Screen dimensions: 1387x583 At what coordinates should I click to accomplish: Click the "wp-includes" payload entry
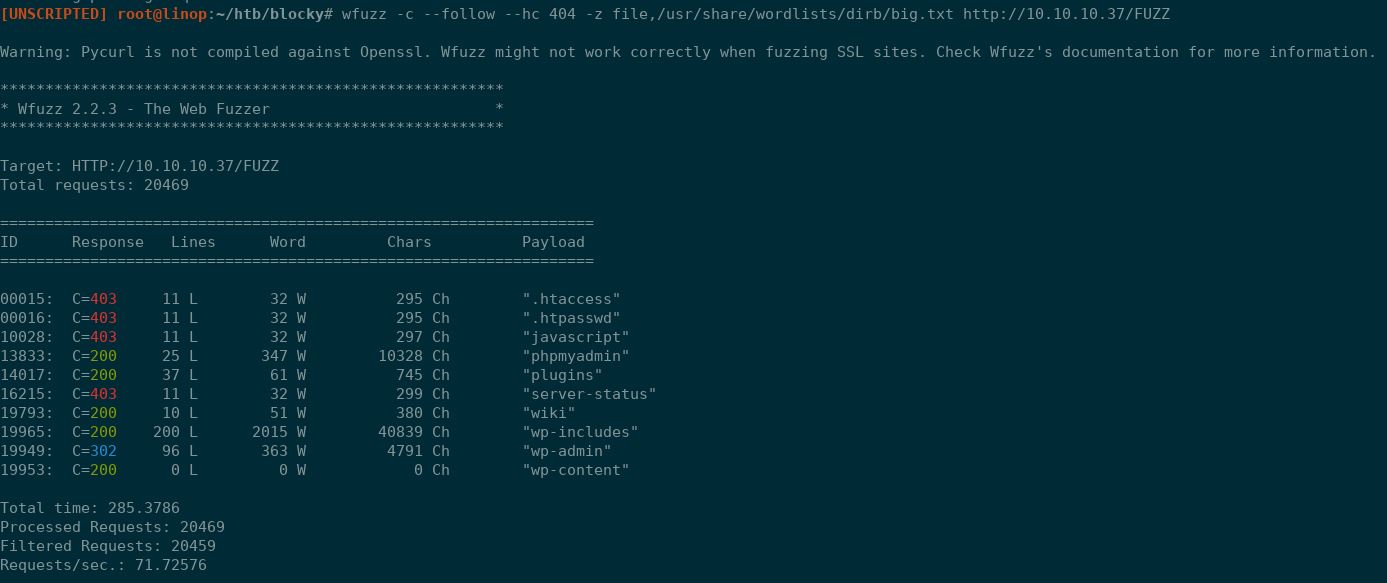tap(580, 432)
